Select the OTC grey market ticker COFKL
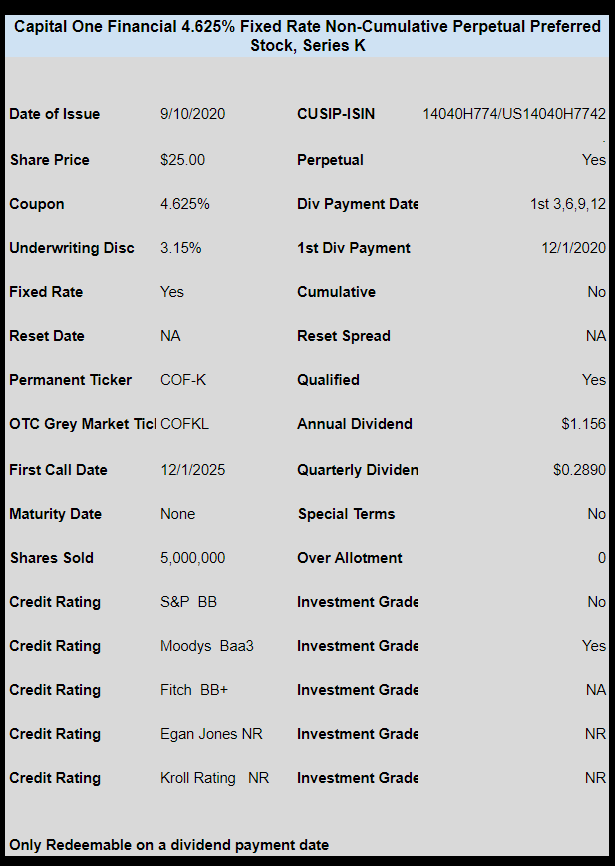The width and height of the screenshot is (615, 866). [x=184, y=424]
